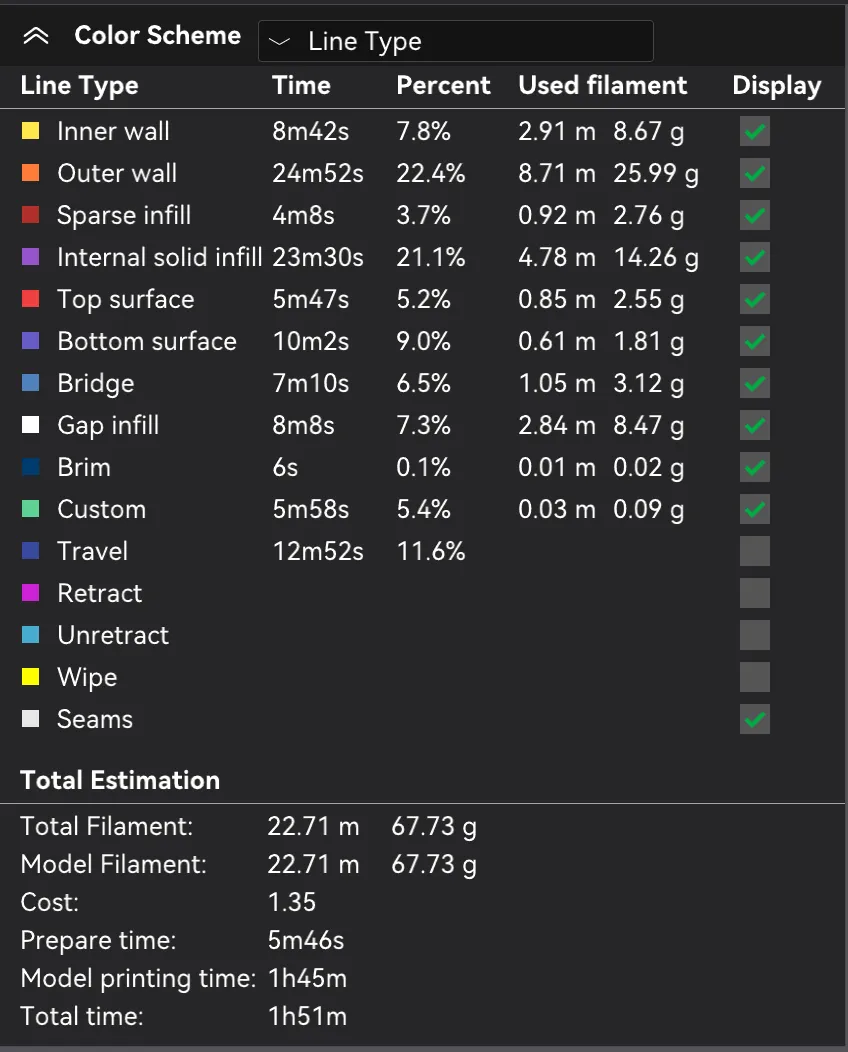Image resolution: width=848 pixels, height=1052 pixels.
Task: Click the Bottom surface label
Action: coord(146,341)
